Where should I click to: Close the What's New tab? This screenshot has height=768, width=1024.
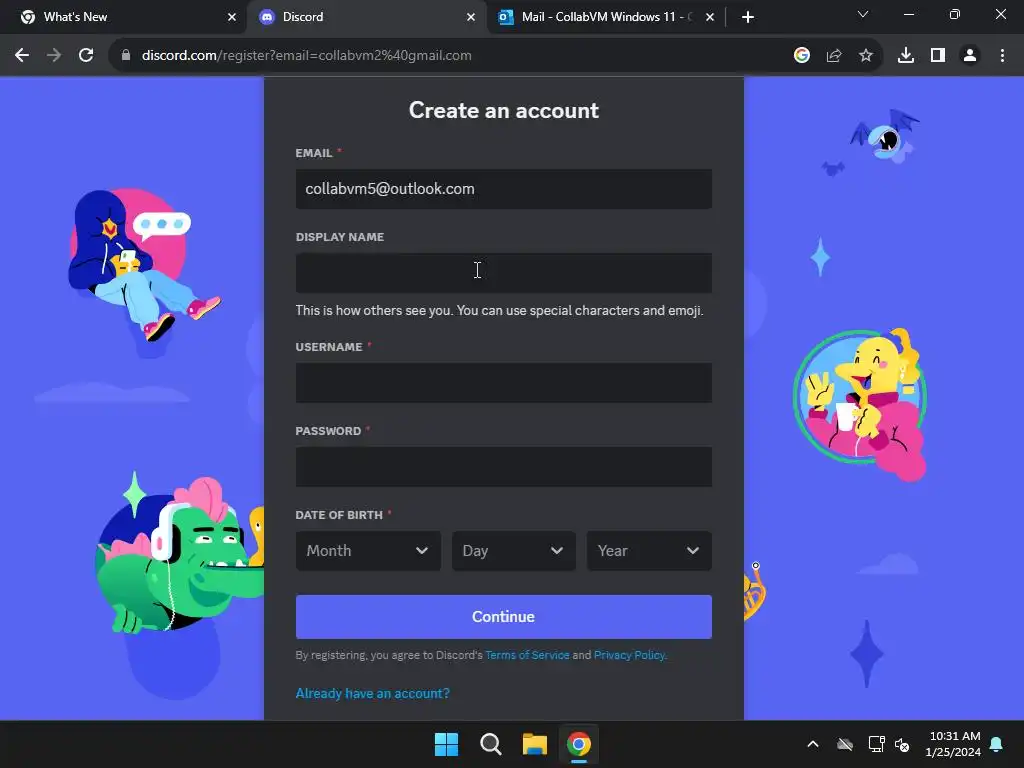point(232,17)
